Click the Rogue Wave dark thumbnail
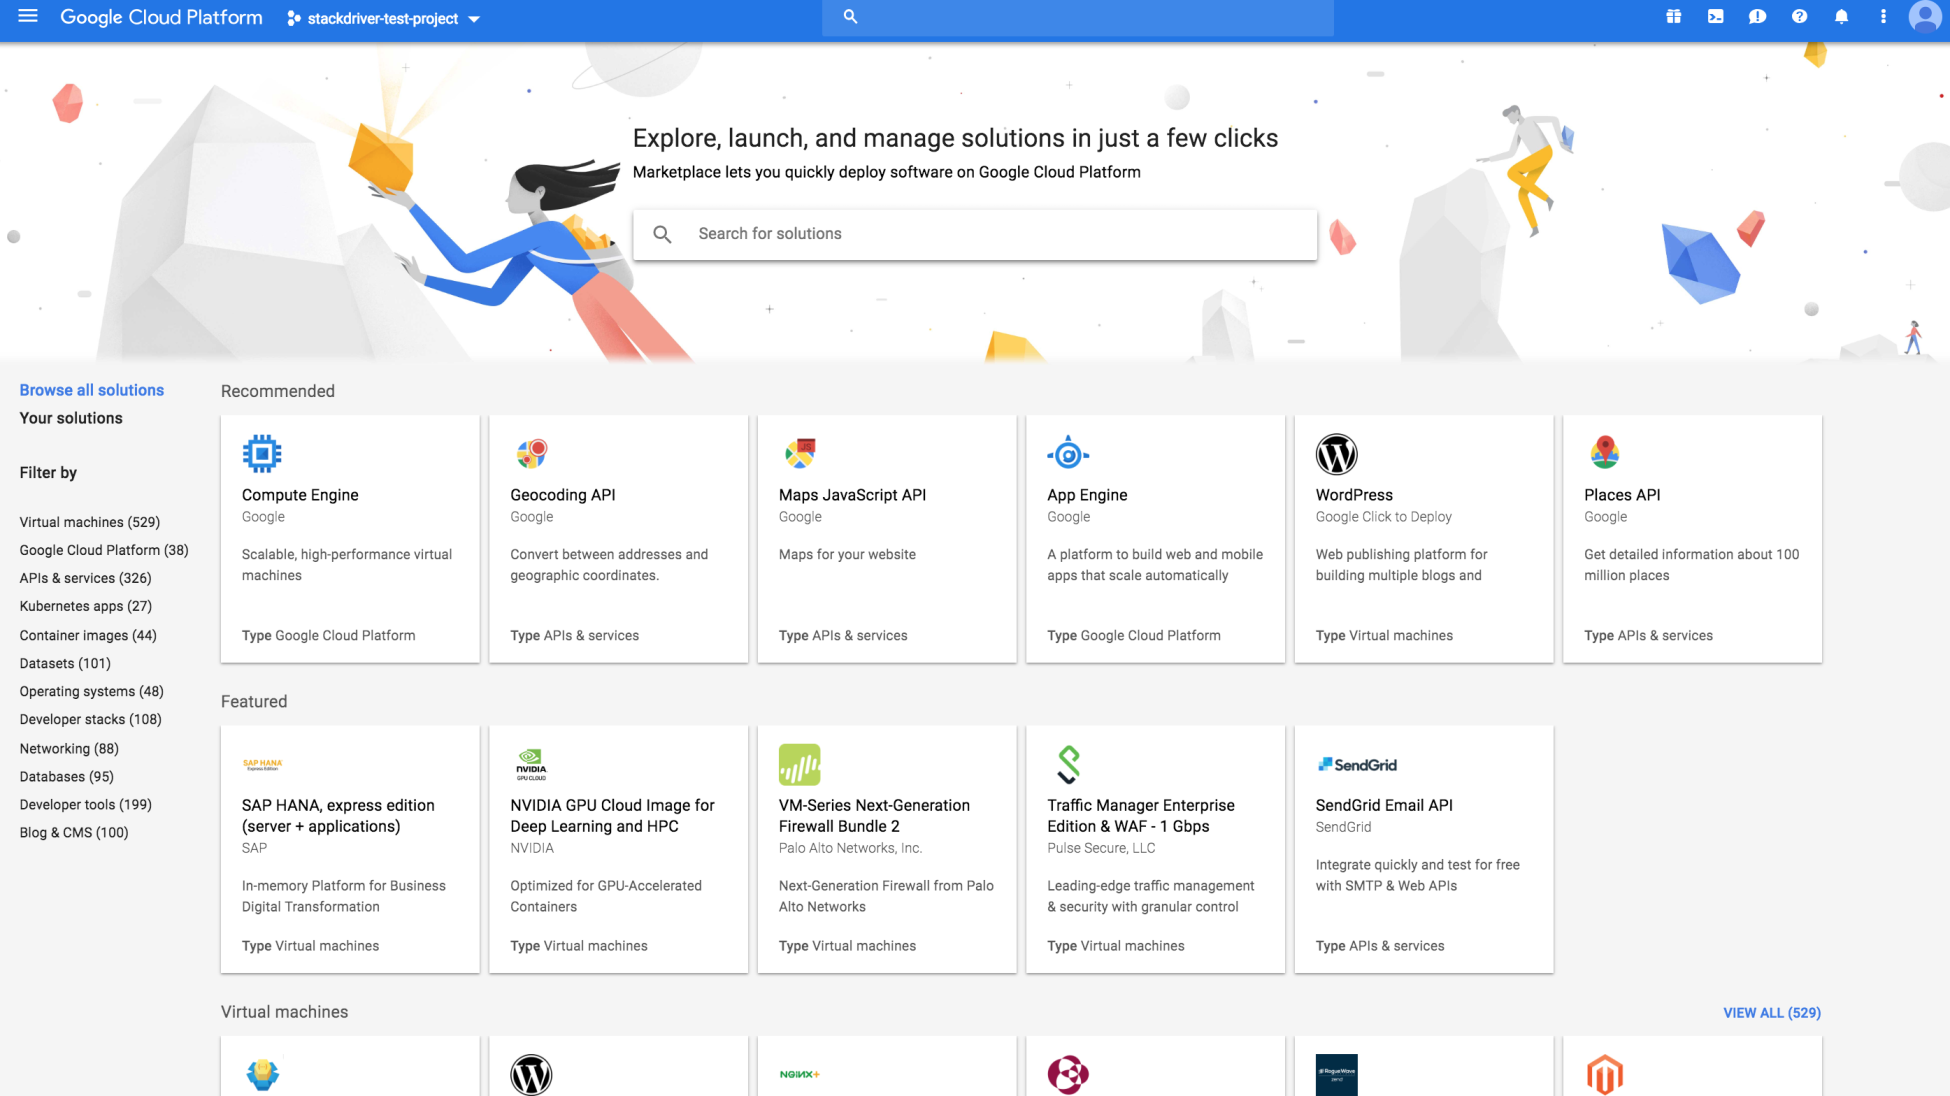 1336,1075
